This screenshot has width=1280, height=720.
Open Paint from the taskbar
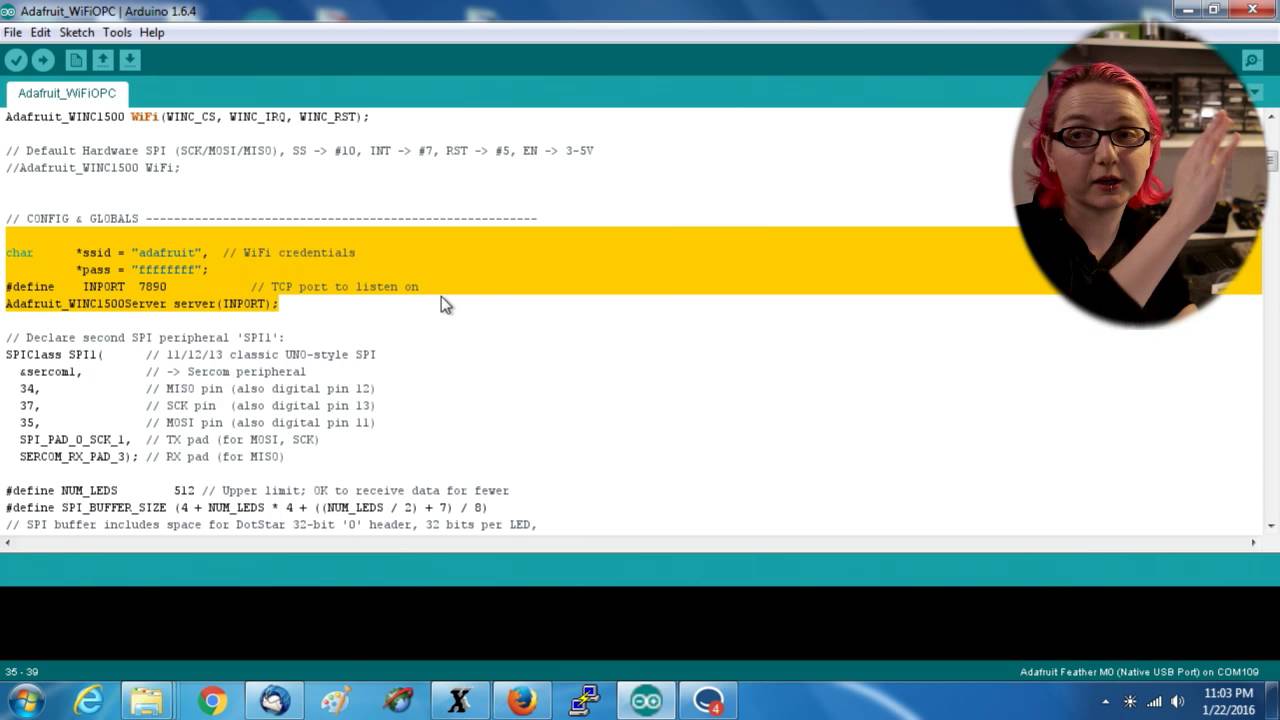tap(335, 701)
